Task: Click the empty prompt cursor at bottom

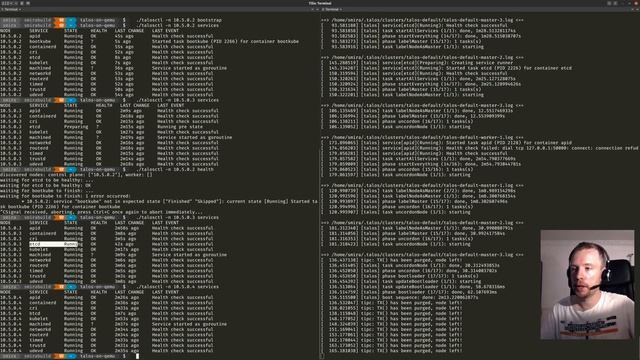Action: [x=137, y=356]
